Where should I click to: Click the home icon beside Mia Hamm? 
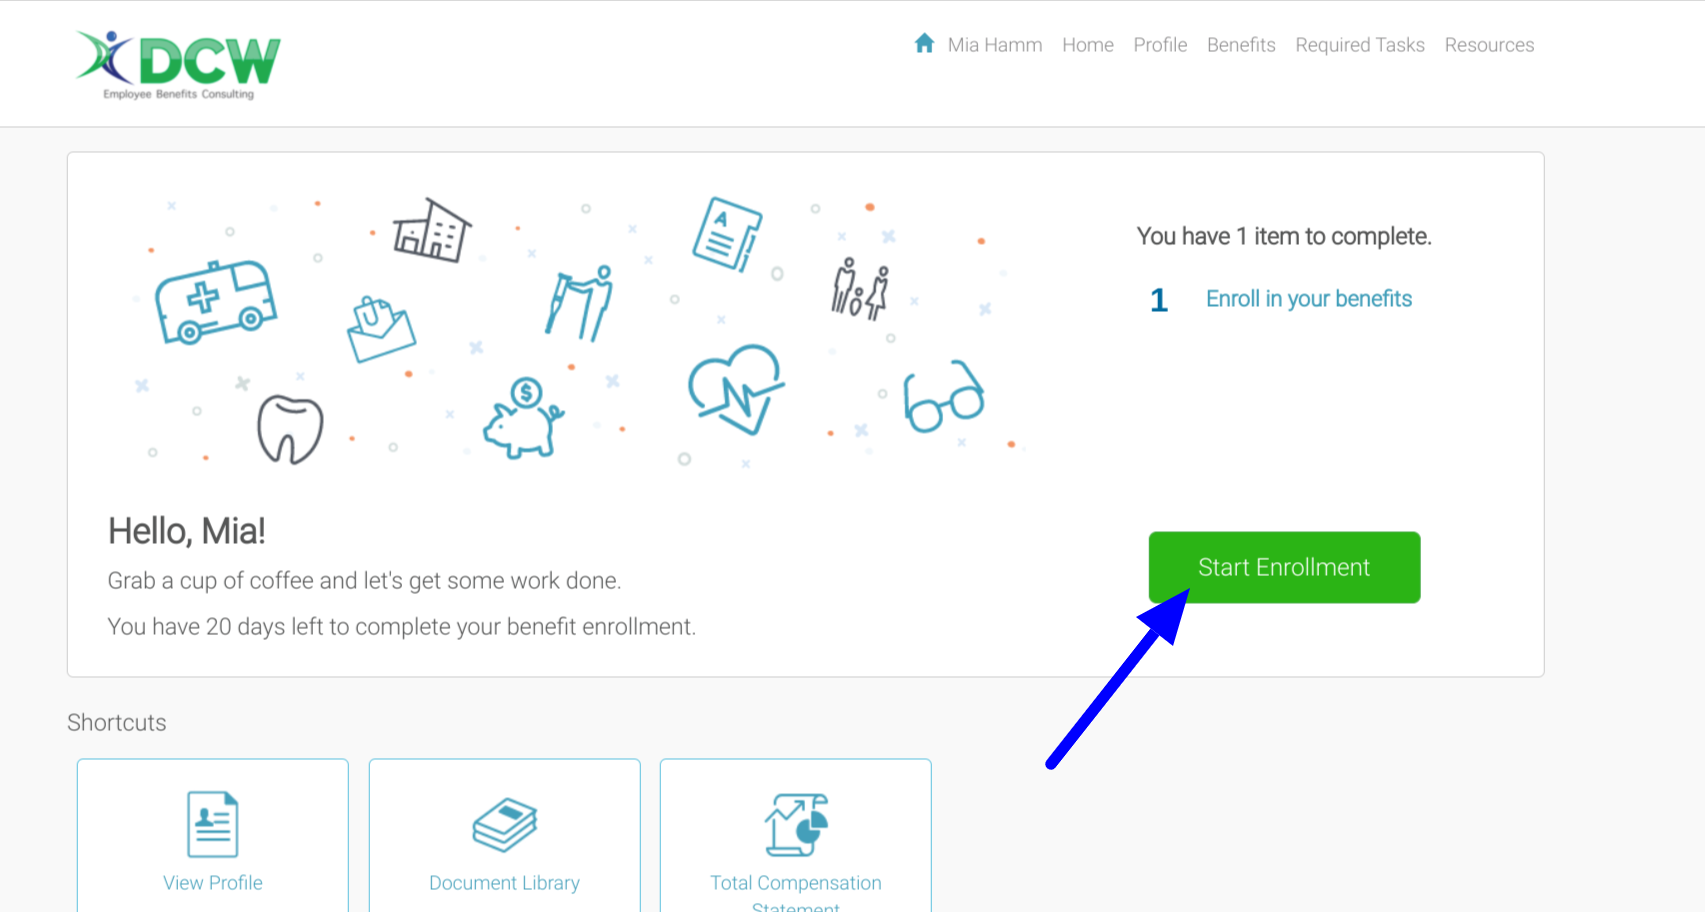coord(924,44)
